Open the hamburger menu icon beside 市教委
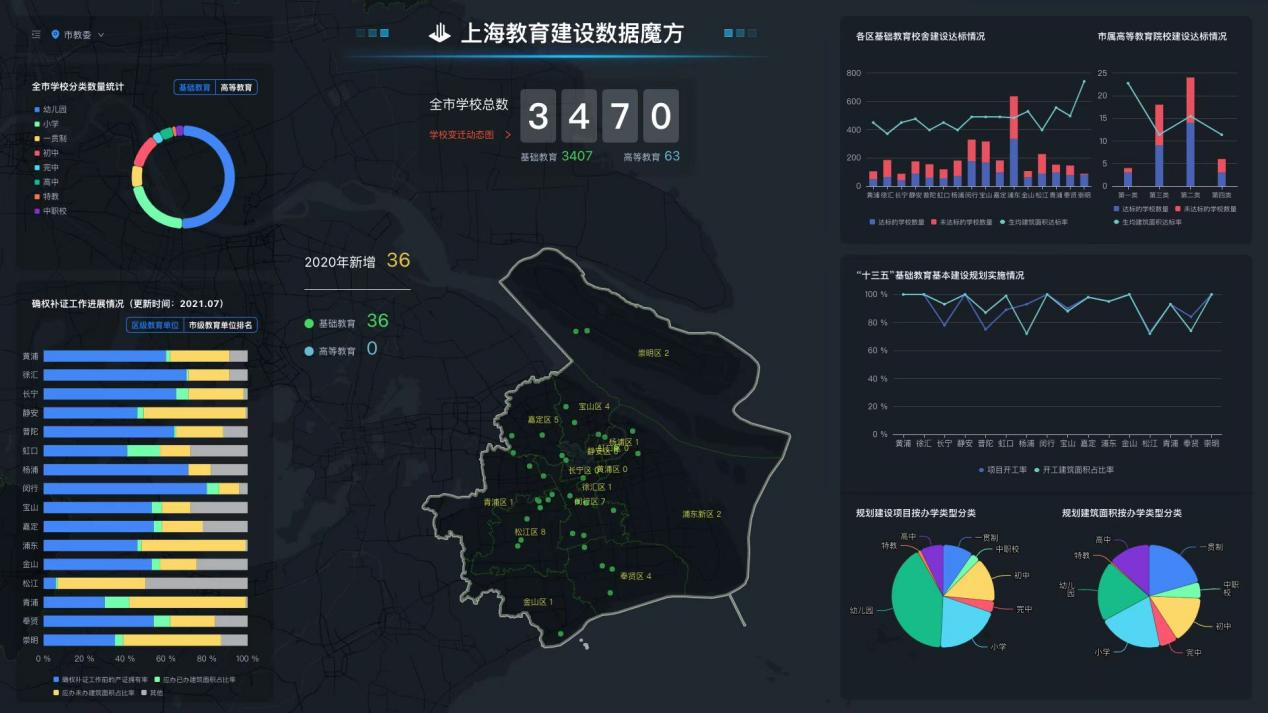The image size is (1268, 713). pyautogui.click(x=36, y=34)
